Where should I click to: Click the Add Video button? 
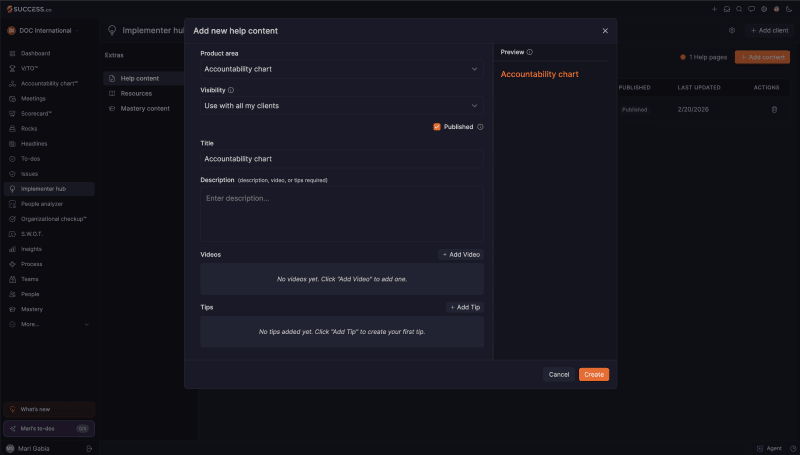(x=461, y=255)
